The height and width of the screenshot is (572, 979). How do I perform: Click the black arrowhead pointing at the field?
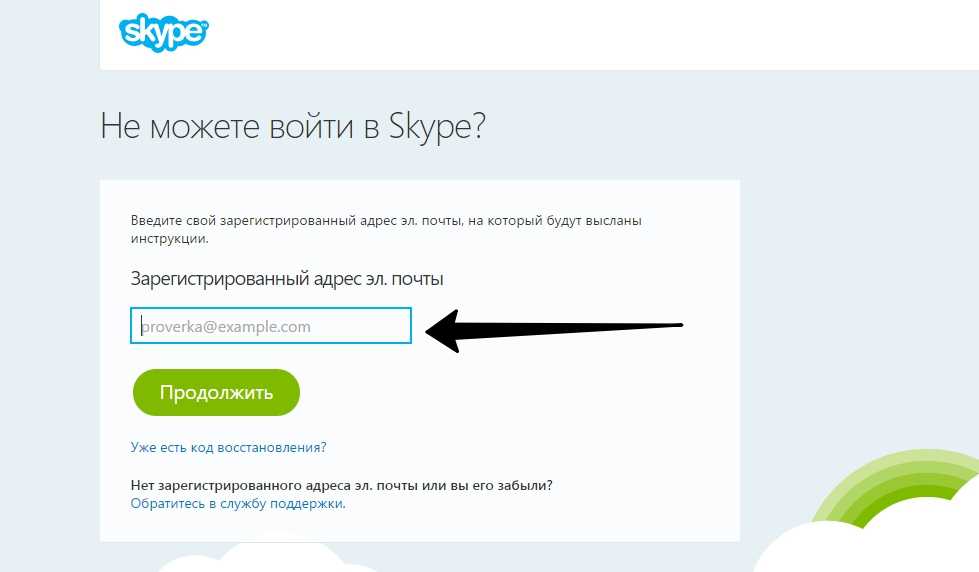[445, 331]
